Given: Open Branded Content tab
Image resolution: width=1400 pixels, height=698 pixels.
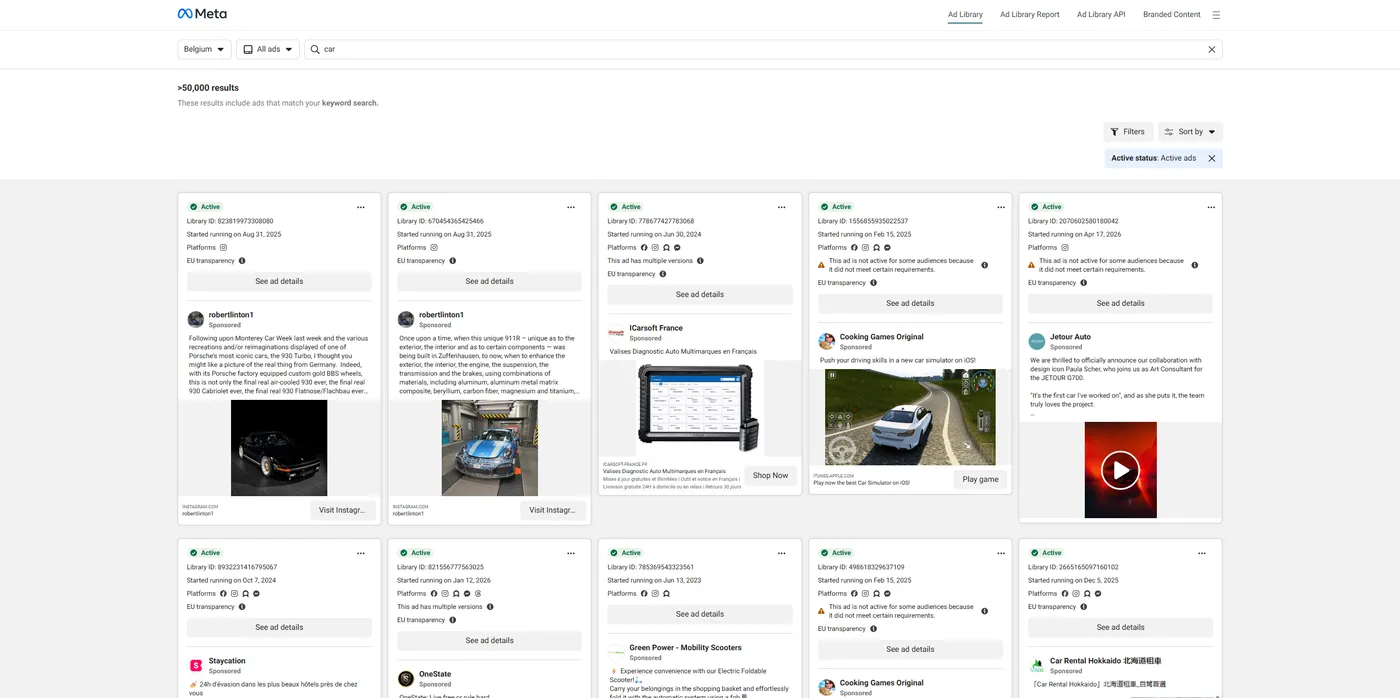Looking at the screenshot, I should [1172, 15].
